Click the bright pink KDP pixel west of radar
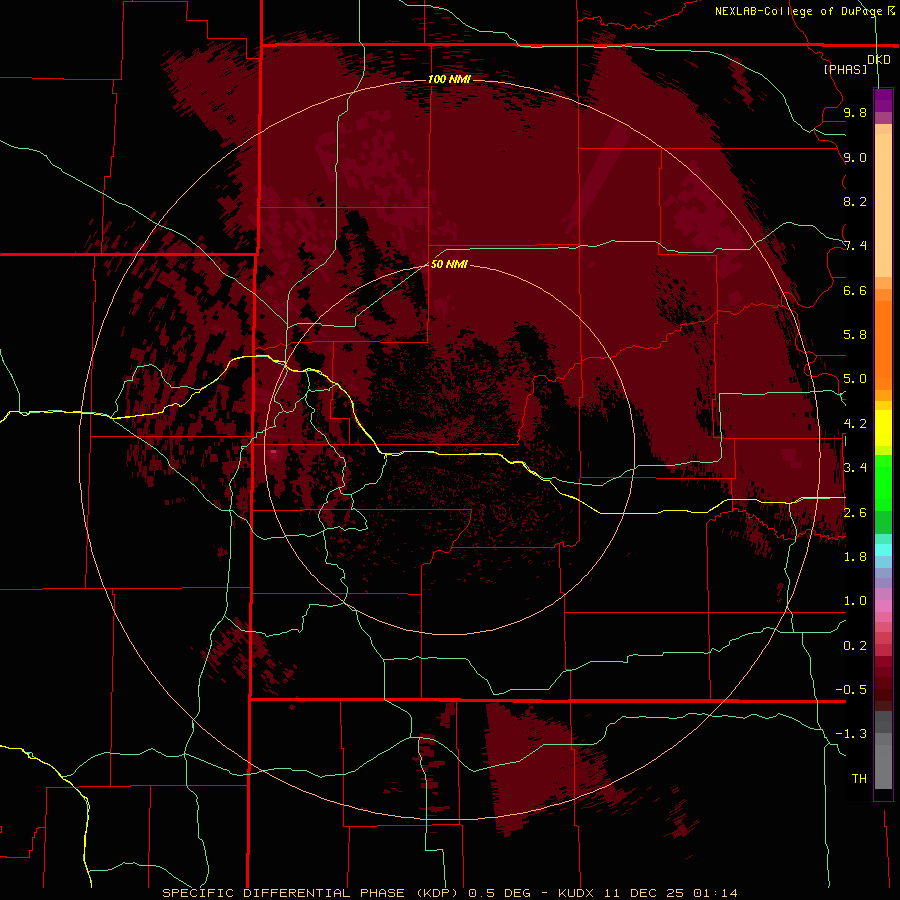Viewport: 900px width, 900px height. click(274, 452)
